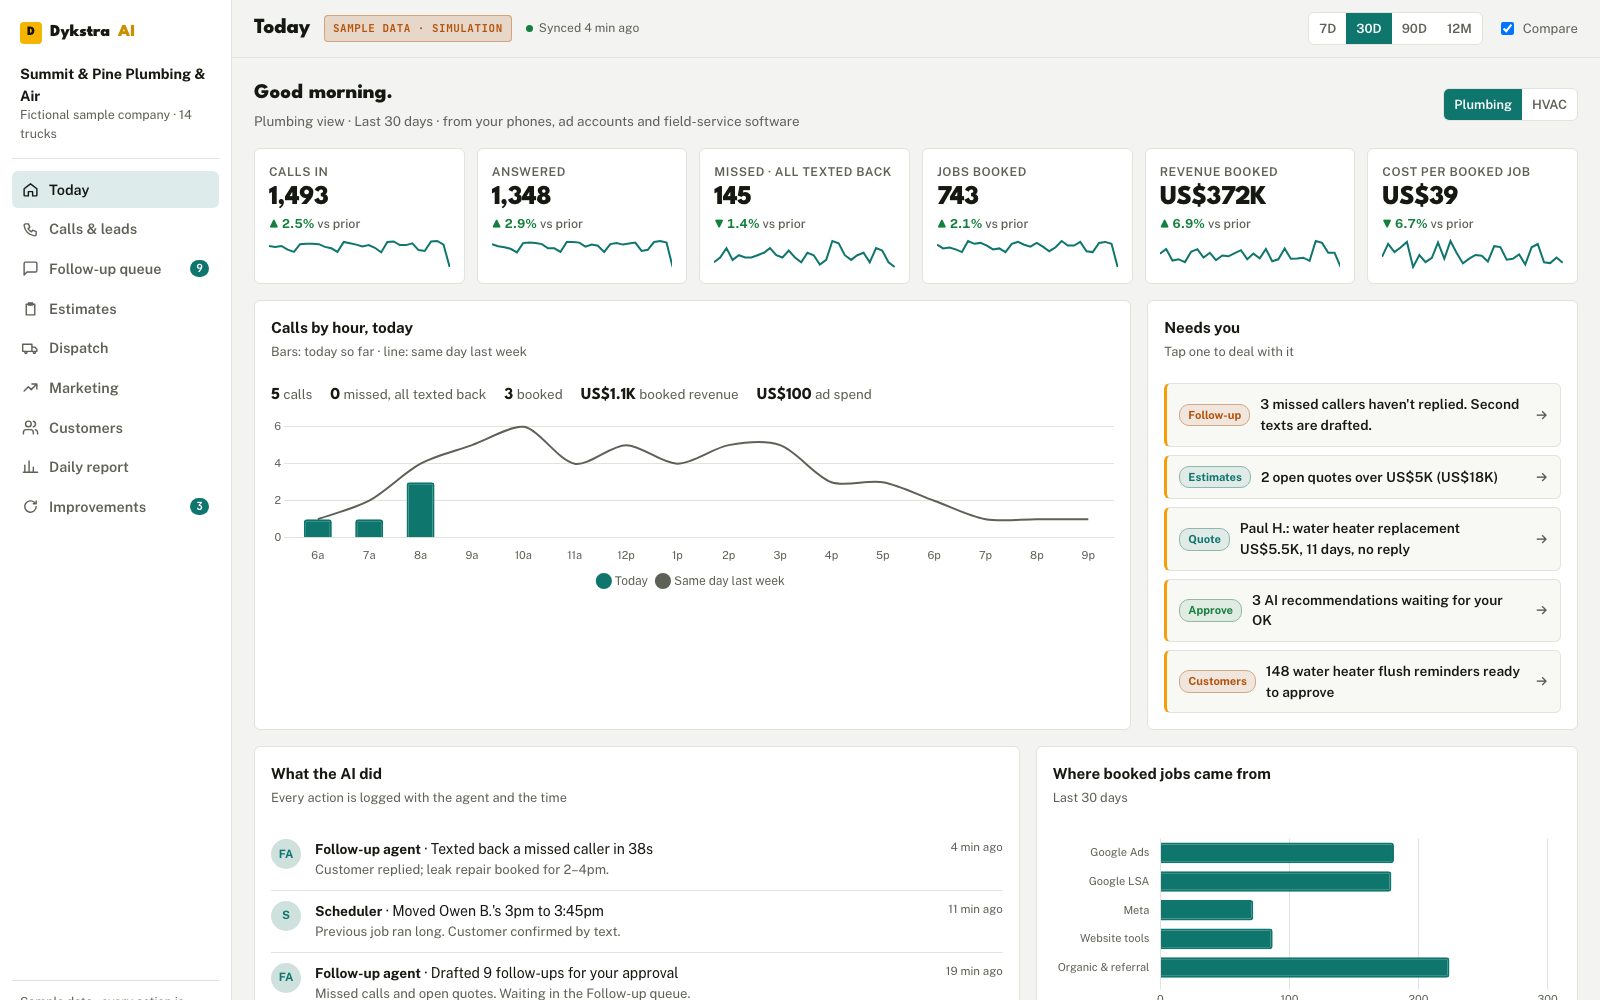The width and height of the screenshot is (1600, 1000).
Task: Click the Improvements refresh icon
Action: [30, 507]
